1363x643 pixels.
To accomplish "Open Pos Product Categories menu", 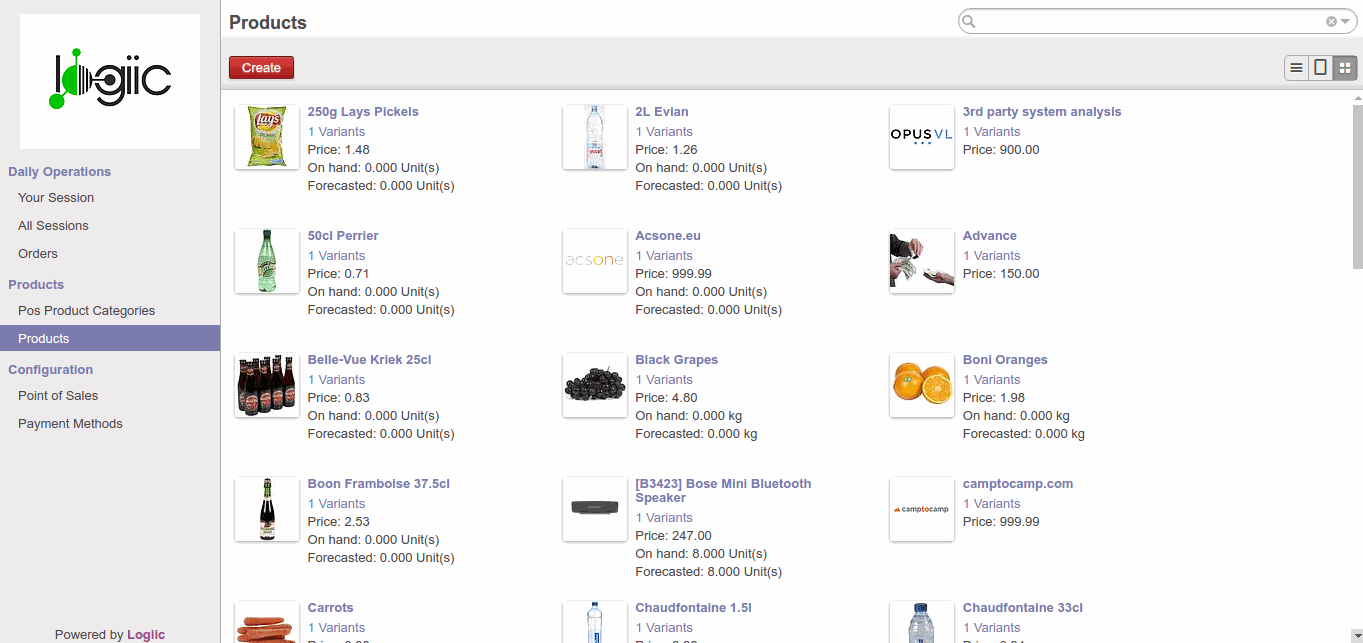I will (x=86, y=311).
